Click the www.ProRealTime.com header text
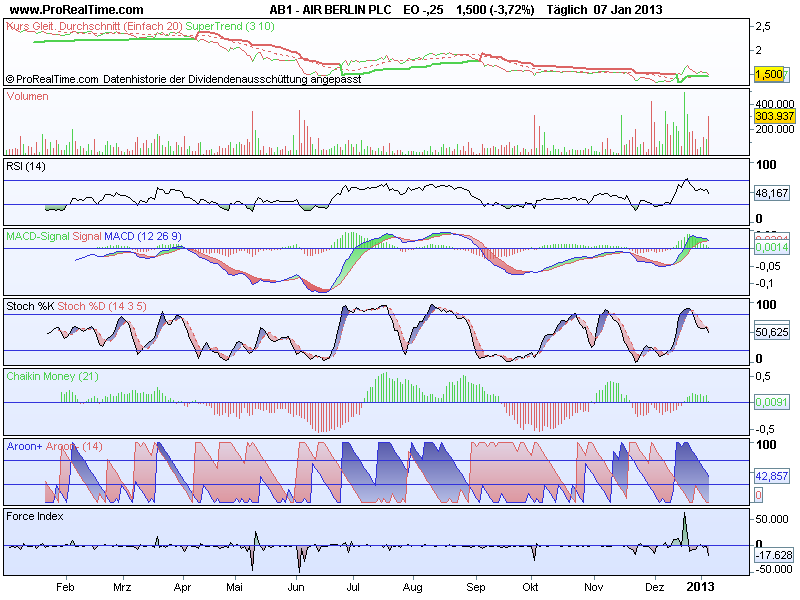 [77, 10]
